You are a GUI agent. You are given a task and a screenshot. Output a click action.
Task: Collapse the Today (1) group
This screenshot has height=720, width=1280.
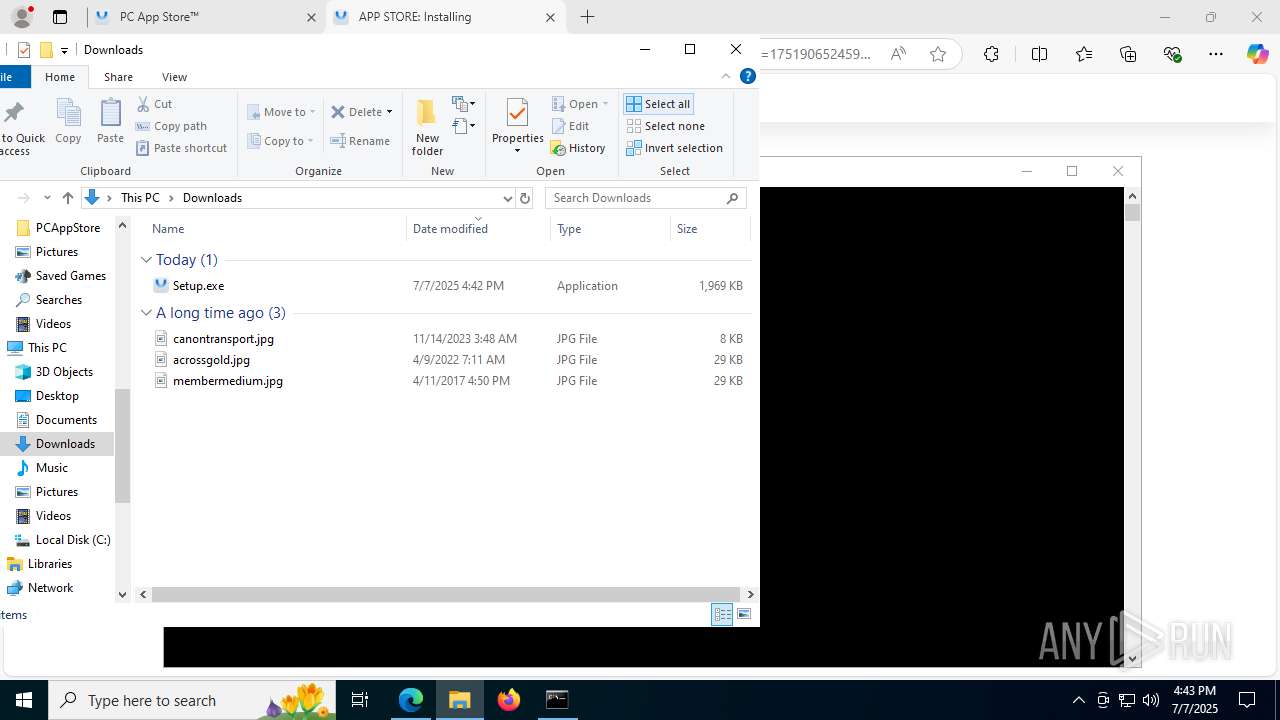pyautogui.click(x=146, y=260)
